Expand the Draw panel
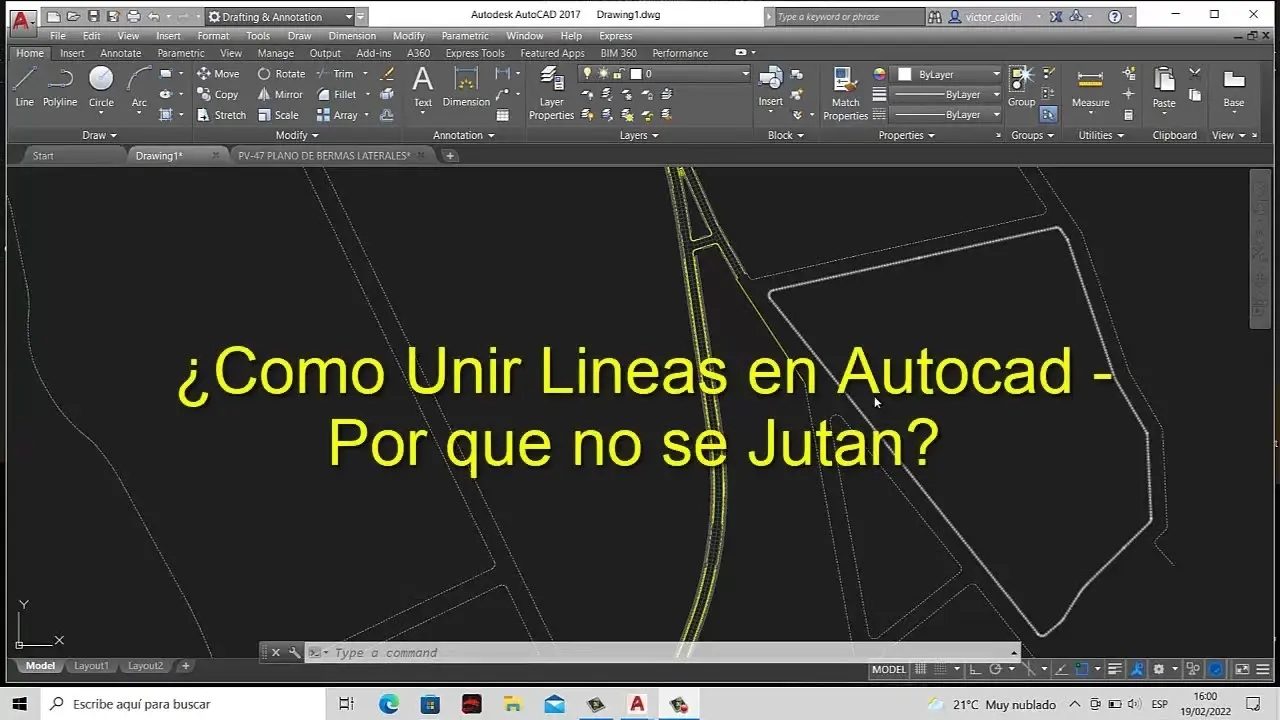The image size is (1280, 720). pyautogui.click(x=99, y=135)
